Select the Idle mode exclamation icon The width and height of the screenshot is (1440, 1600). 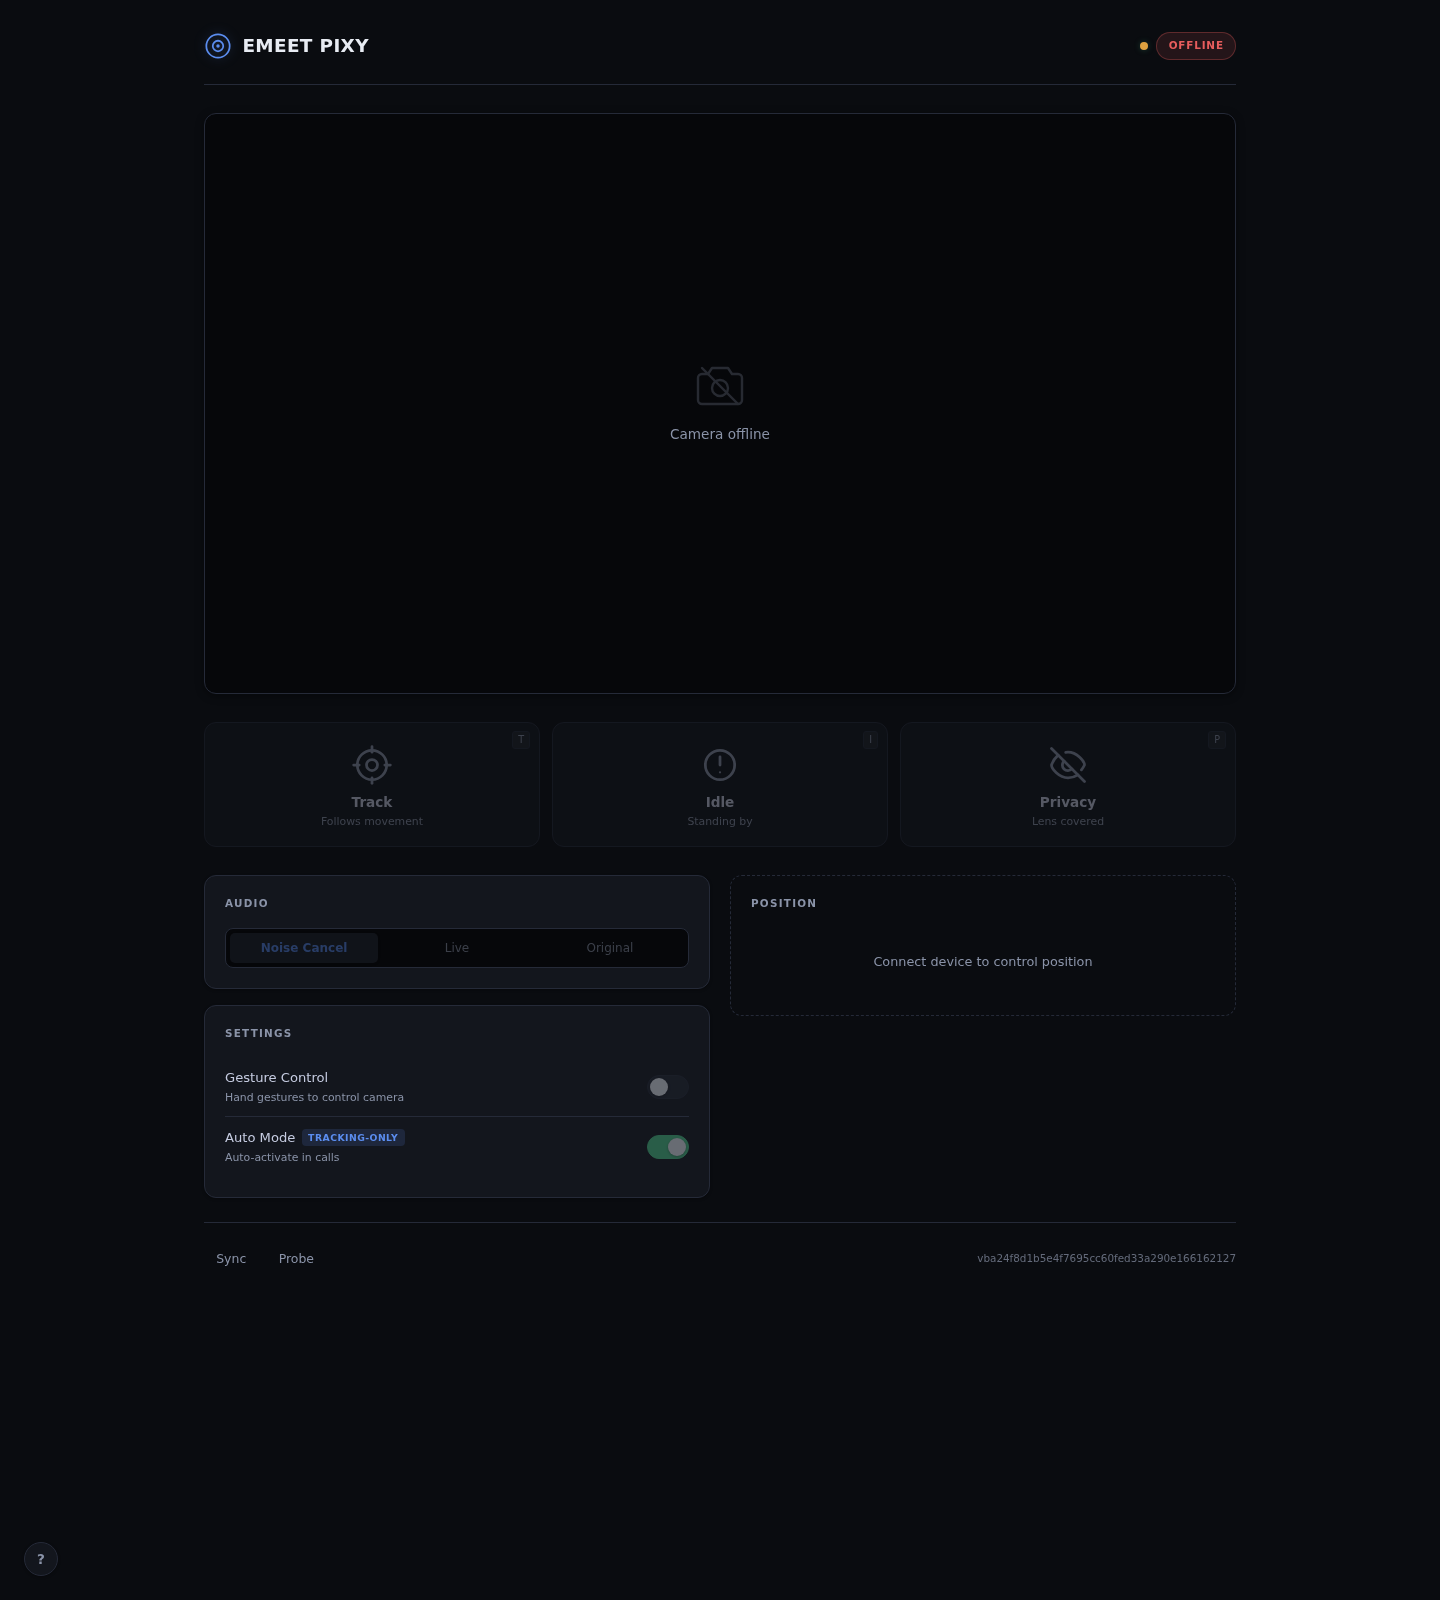tap(720, 765)
